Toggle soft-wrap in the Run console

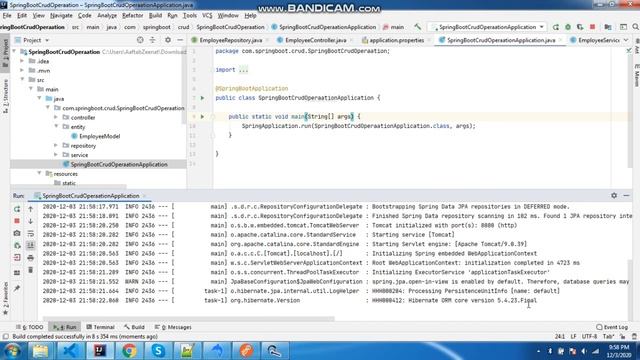[31, 233]
